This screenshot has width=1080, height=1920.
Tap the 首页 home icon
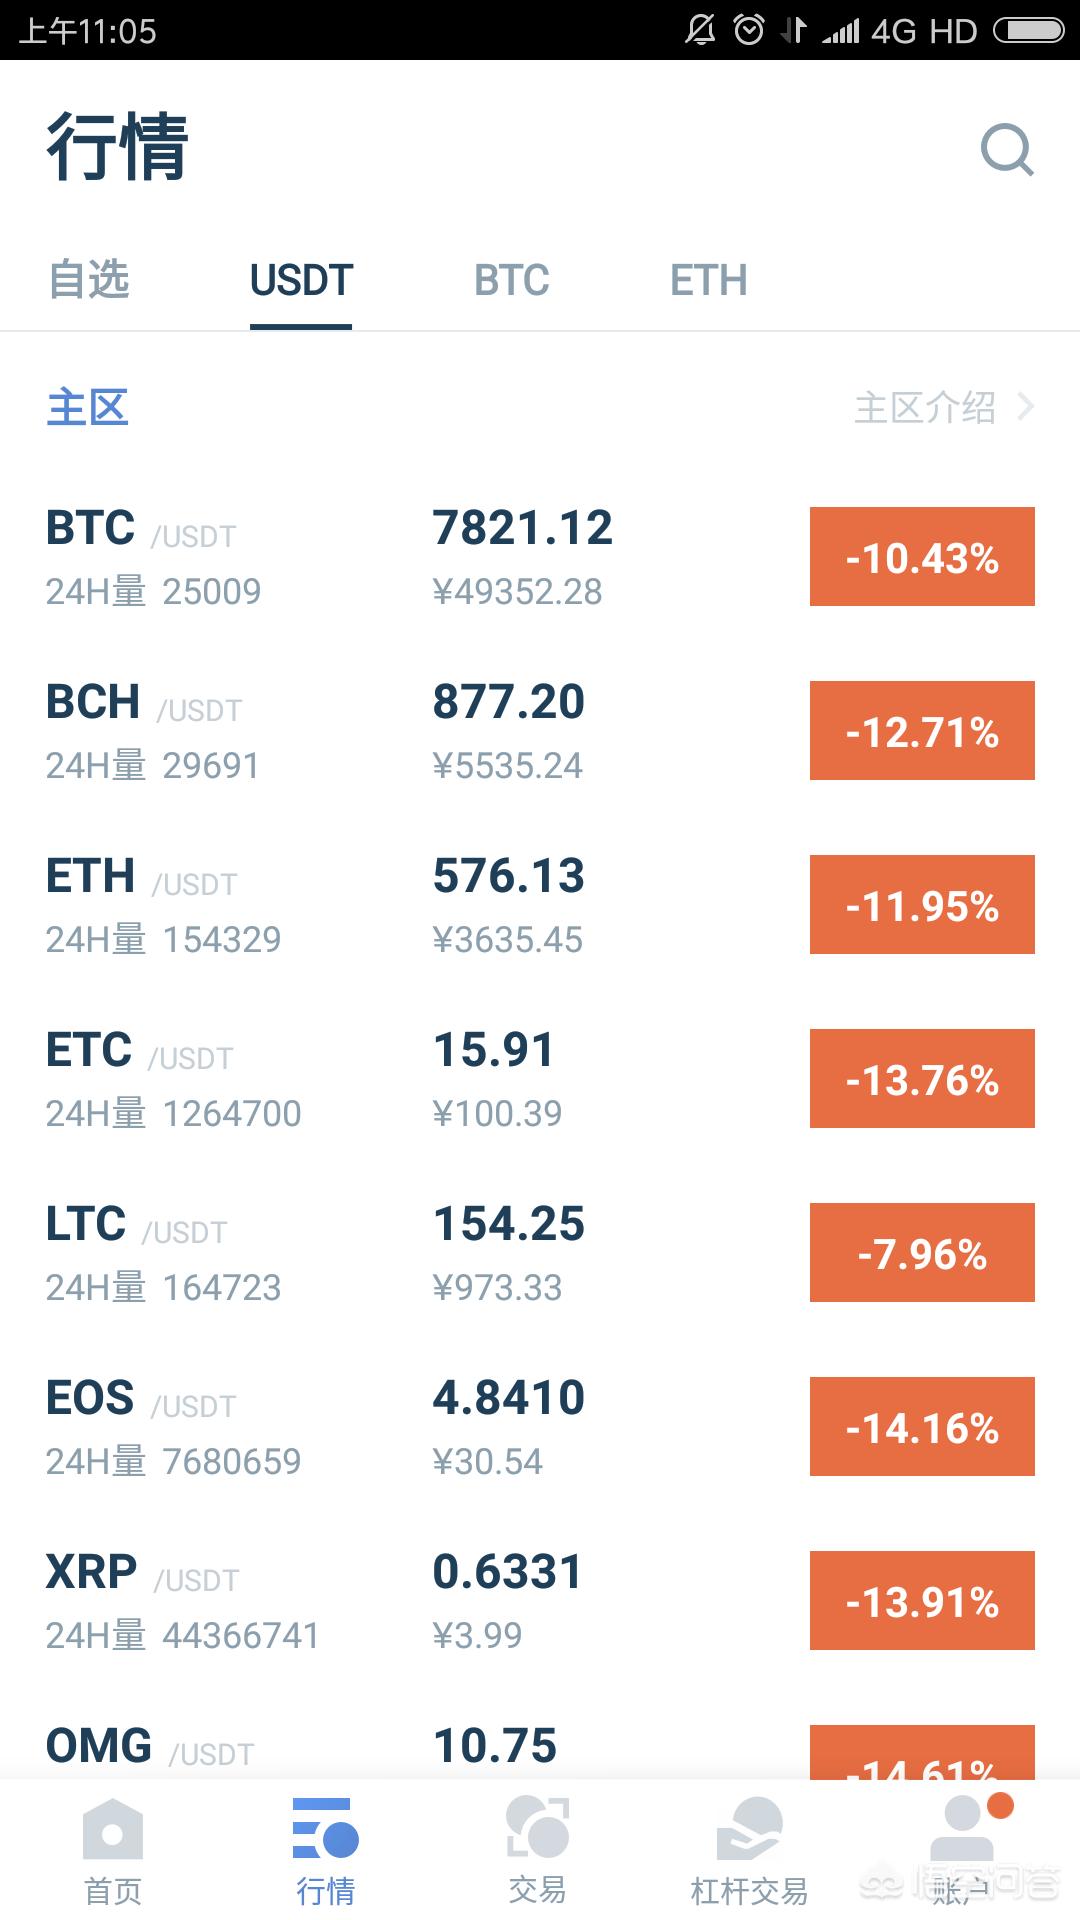(113, 1830)
